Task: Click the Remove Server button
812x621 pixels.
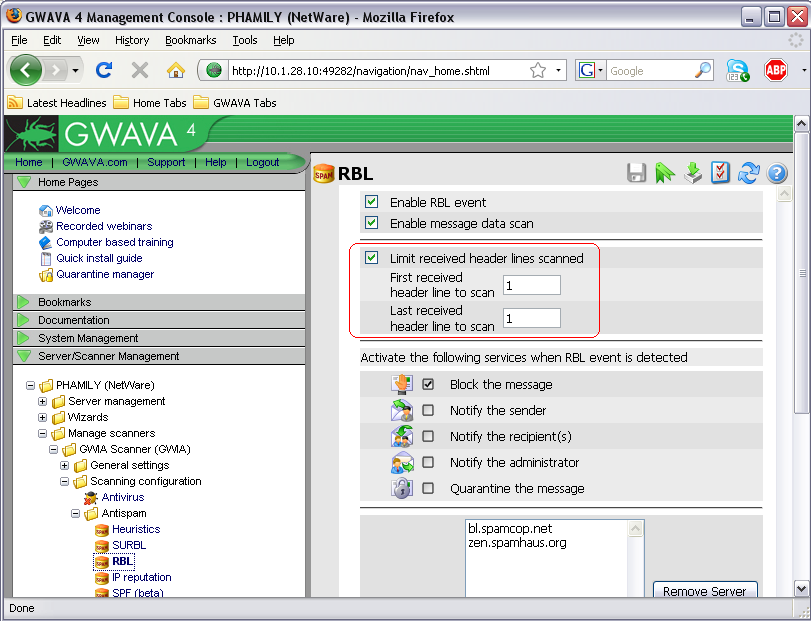Action: pos(705,589)
